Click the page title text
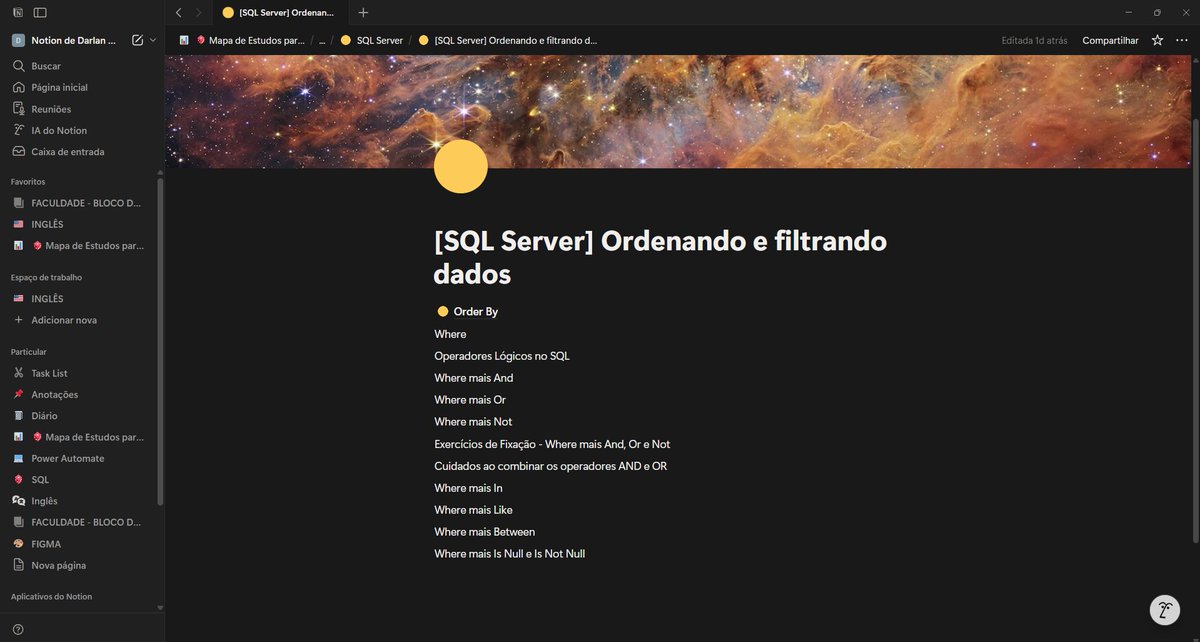The width and height of the screenshot is (1200, 642). coord(660,257)
